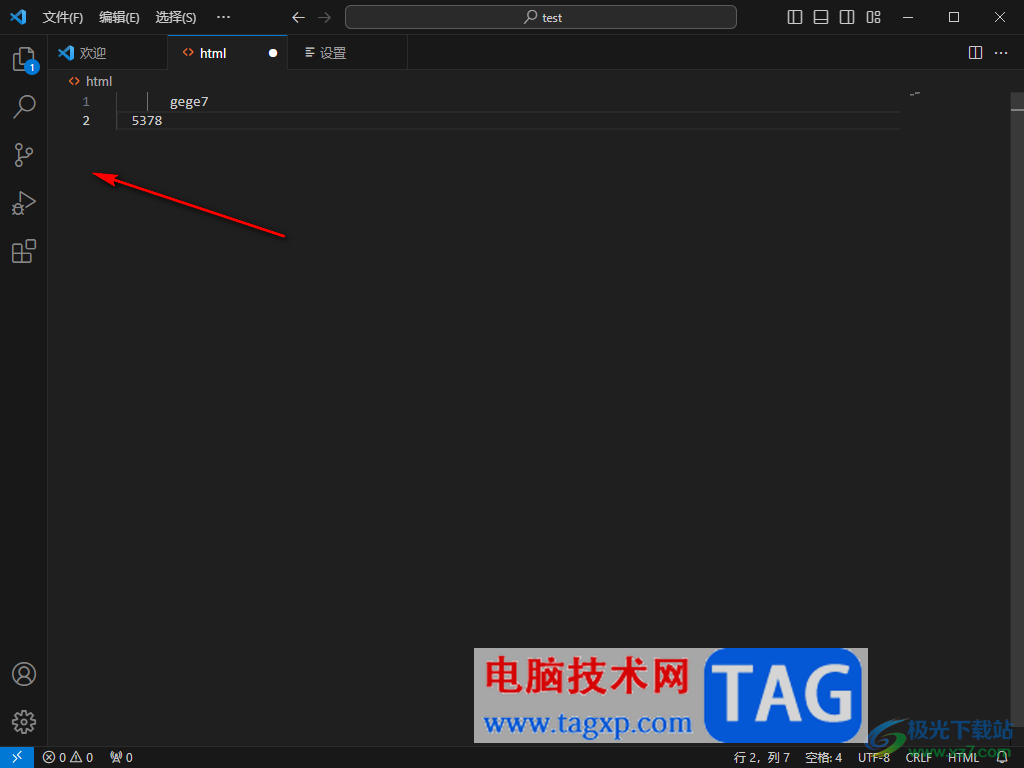1024x768 pixels.
Task: Change line ending via CRLF item
Action: pos(918,758)
